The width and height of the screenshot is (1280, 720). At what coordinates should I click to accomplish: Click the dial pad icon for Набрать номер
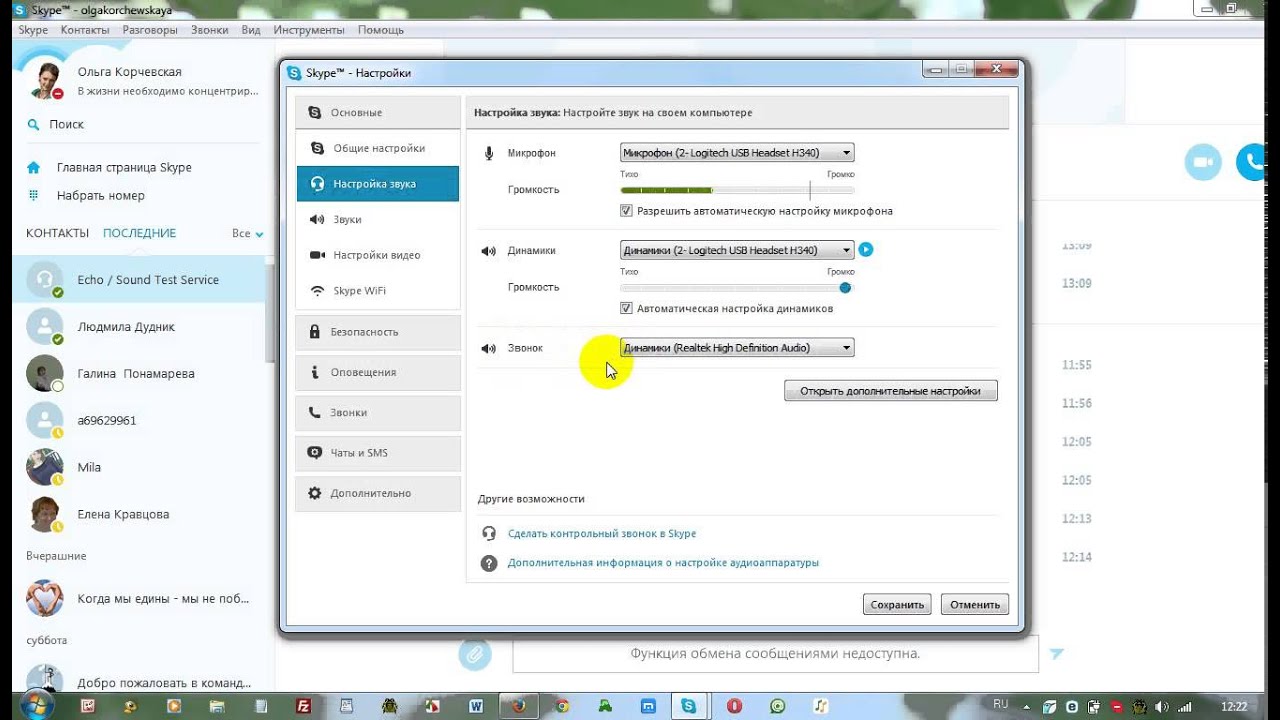click(34, 195)
